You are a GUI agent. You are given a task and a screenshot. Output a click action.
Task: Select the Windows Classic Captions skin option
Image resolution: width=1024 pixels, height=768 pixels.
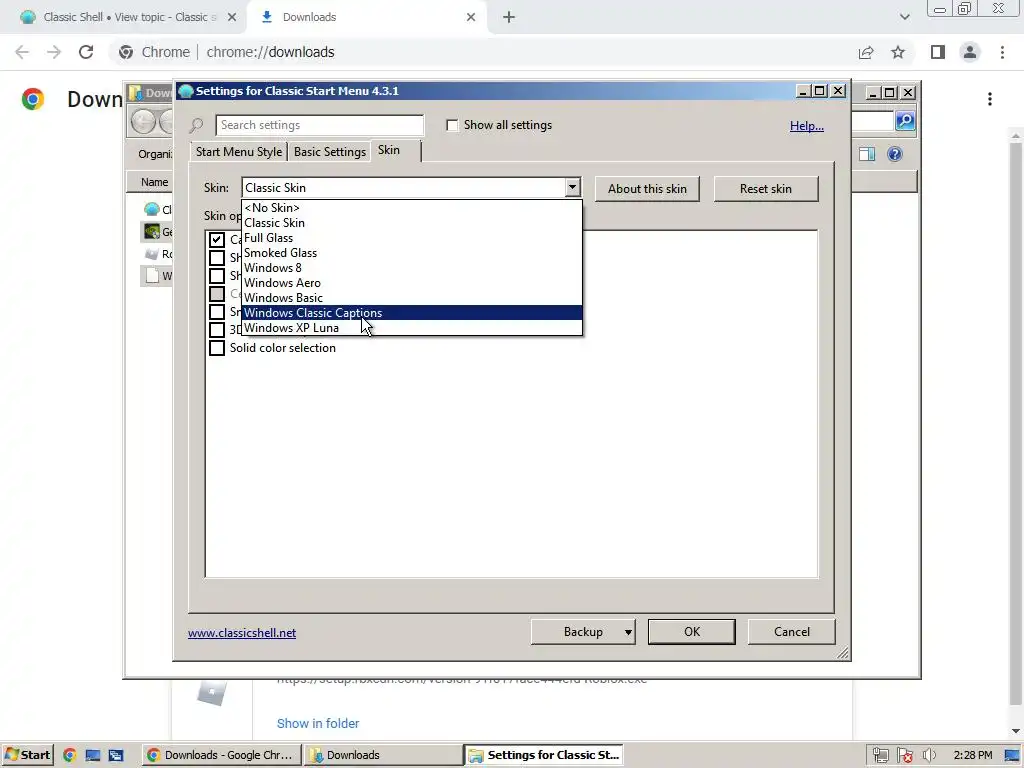411,313
